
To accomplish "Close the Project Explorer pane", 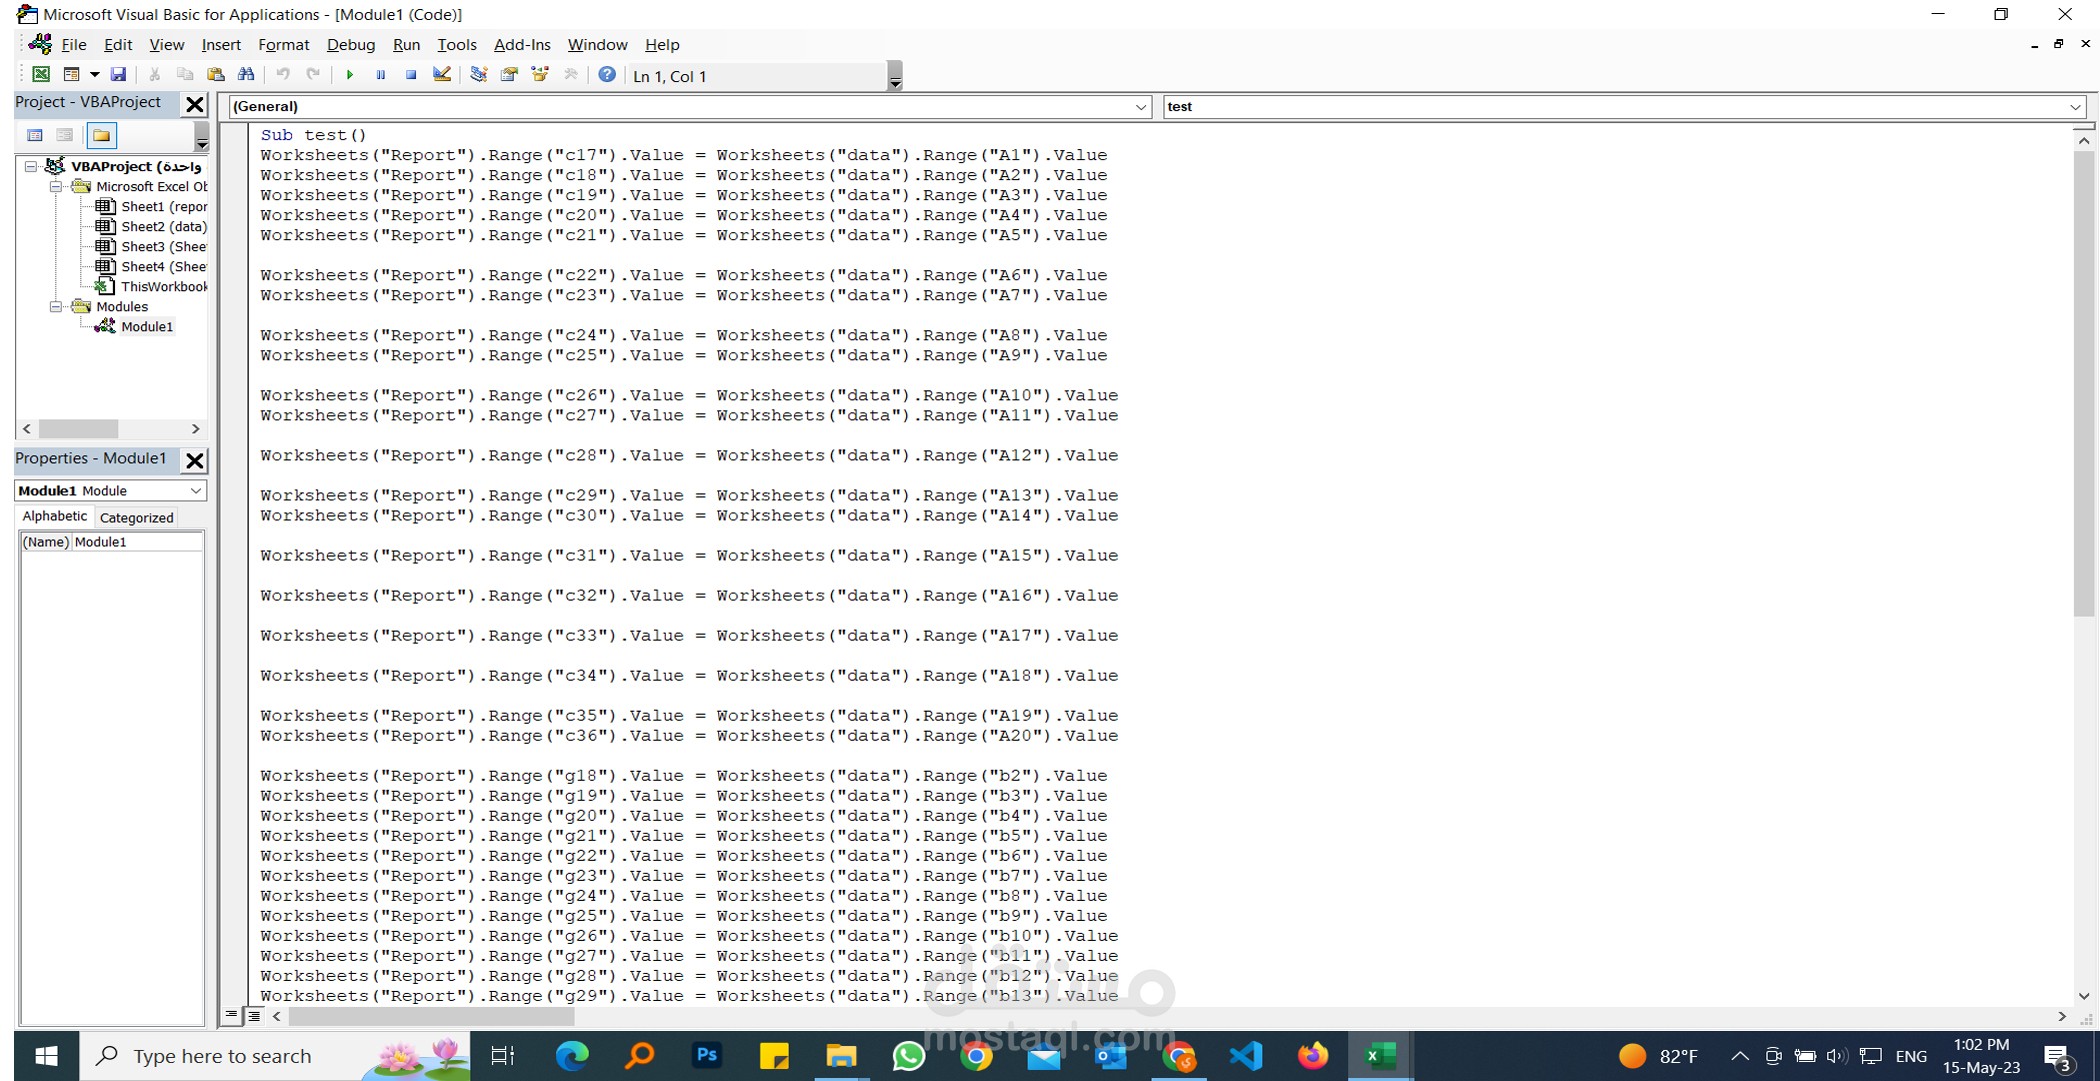I will pos(195,104).
